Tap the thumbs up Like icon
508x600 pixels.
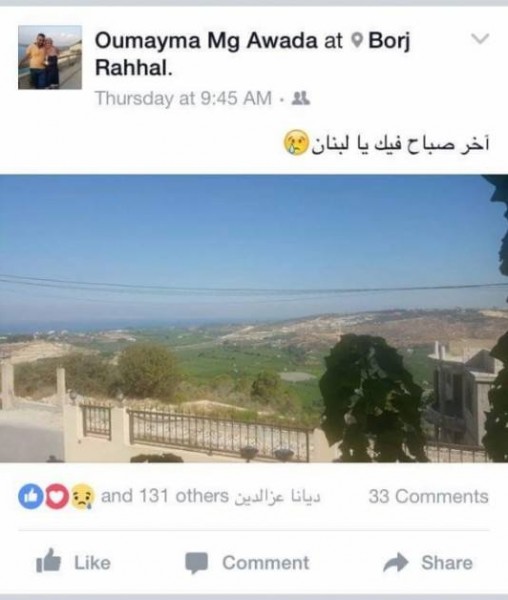point(48,561)
